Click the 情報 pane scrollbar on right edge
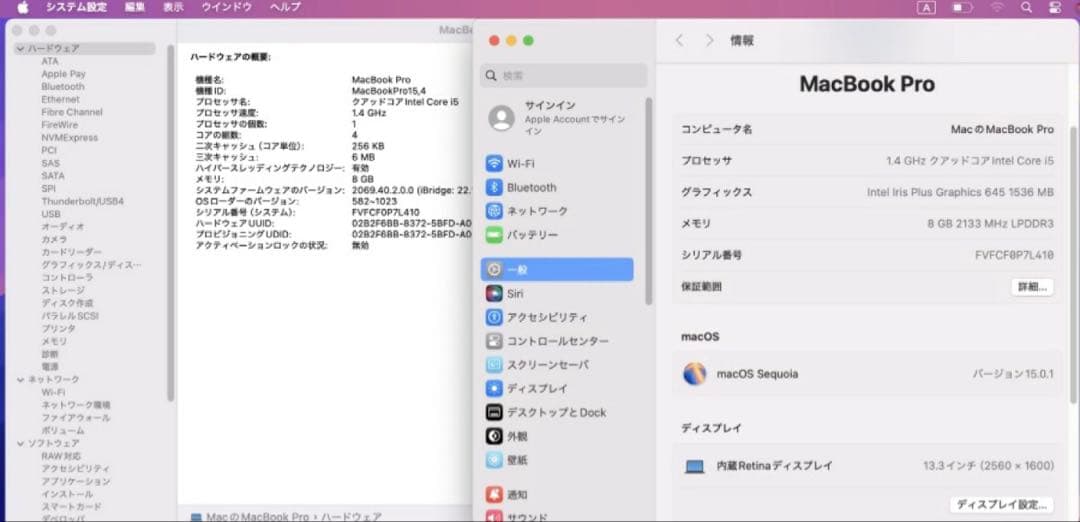Screen dimensions: 1080x522 [x=1074, y=265]
